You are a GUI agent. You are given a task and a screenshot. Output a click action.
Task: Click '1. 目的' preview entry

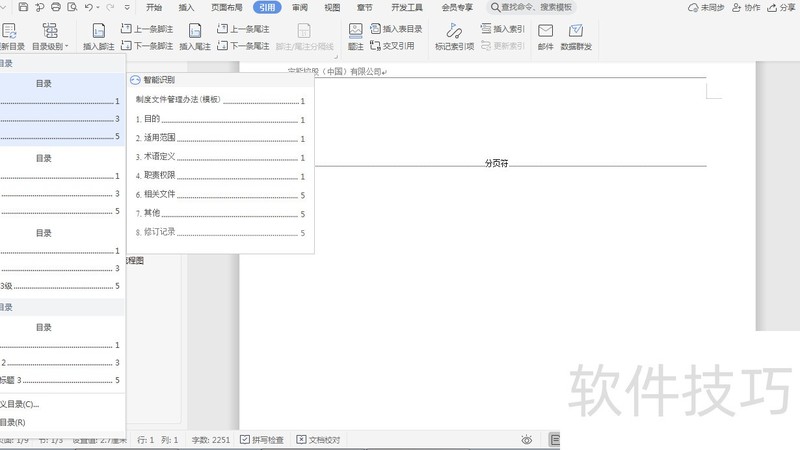point(220,119)
